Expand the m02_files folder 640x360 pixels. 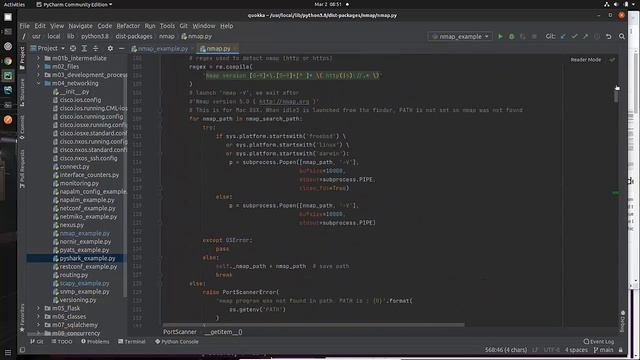coord(39,67)
